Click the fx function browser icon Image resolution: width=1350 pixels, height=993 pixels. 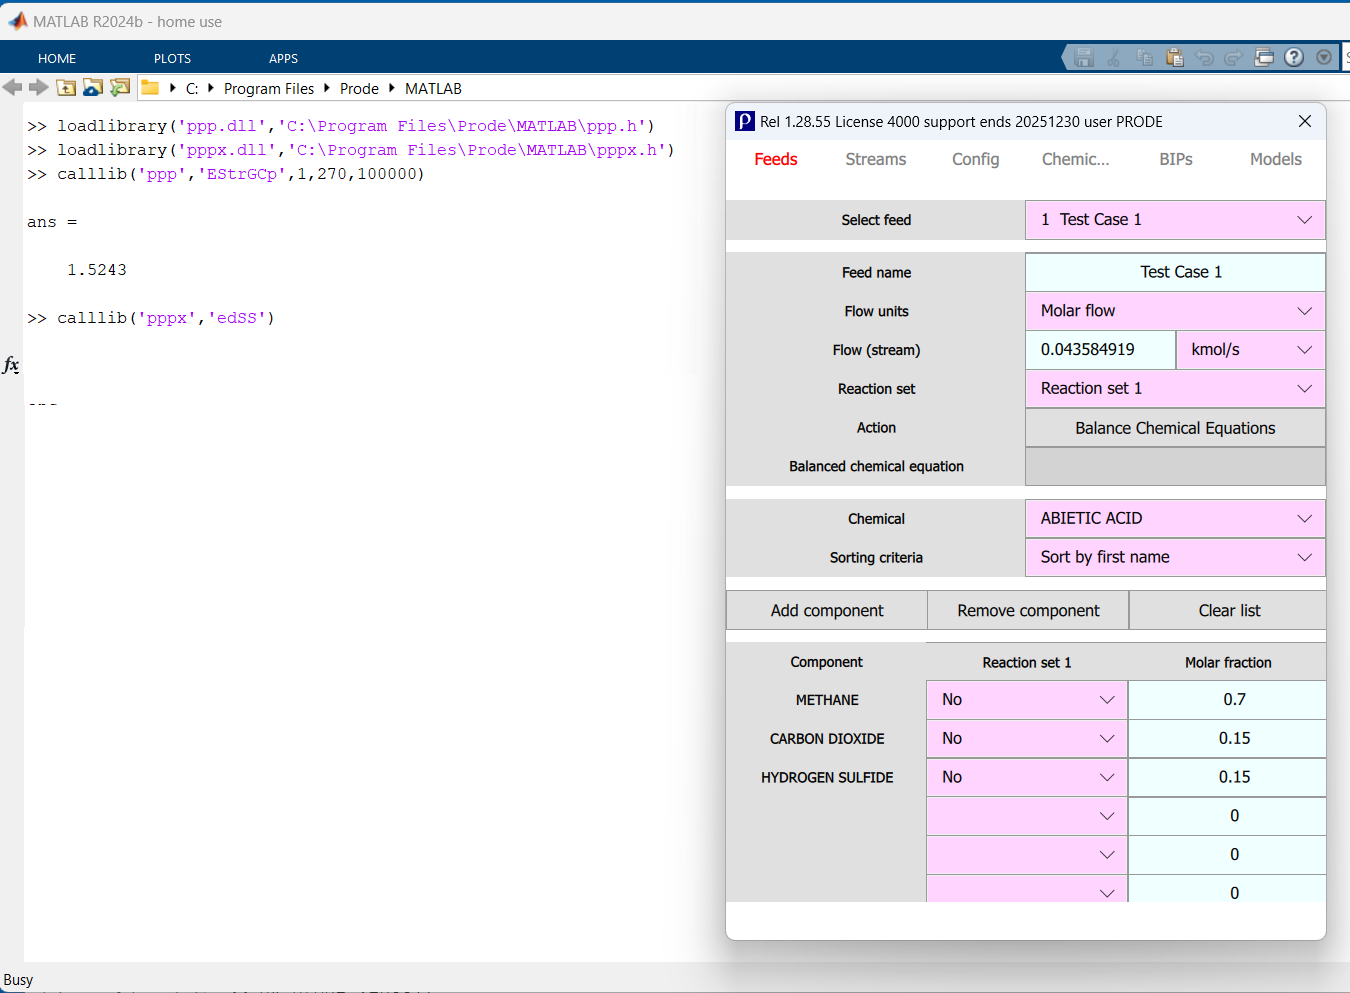click(x=11, y=365)
